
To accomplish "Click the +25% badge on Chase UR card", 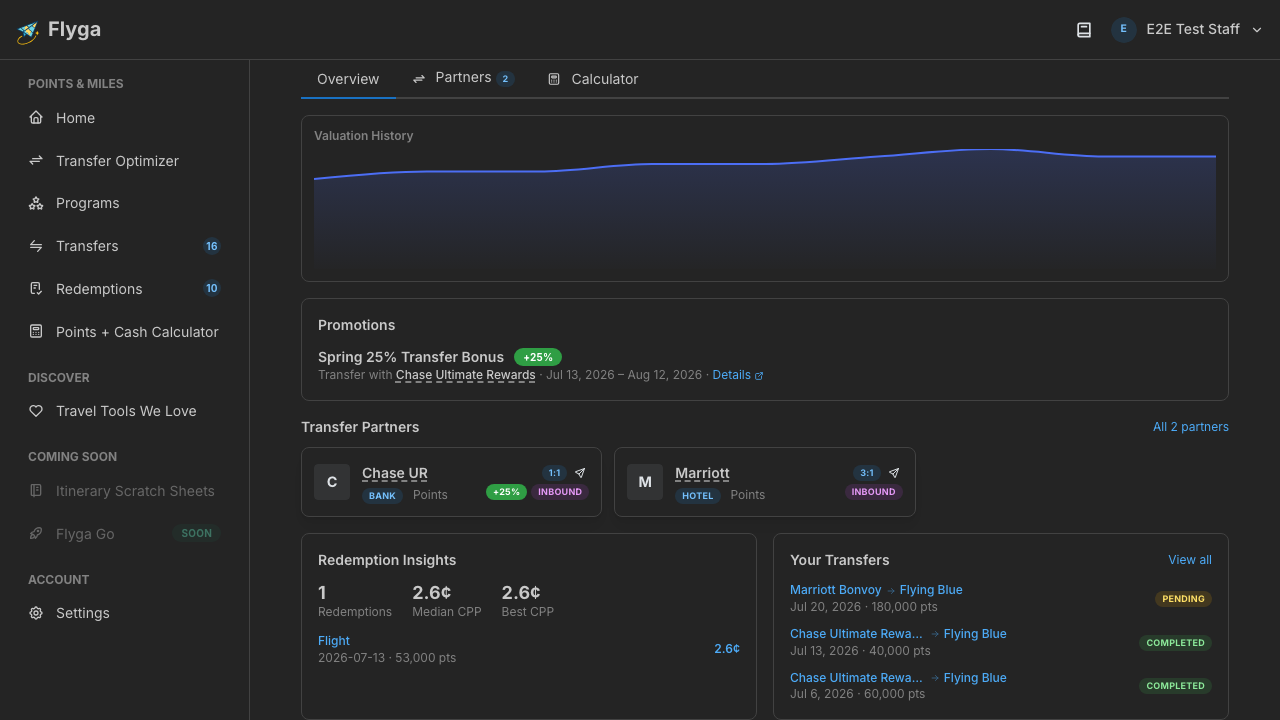I will tap(506, 492).
